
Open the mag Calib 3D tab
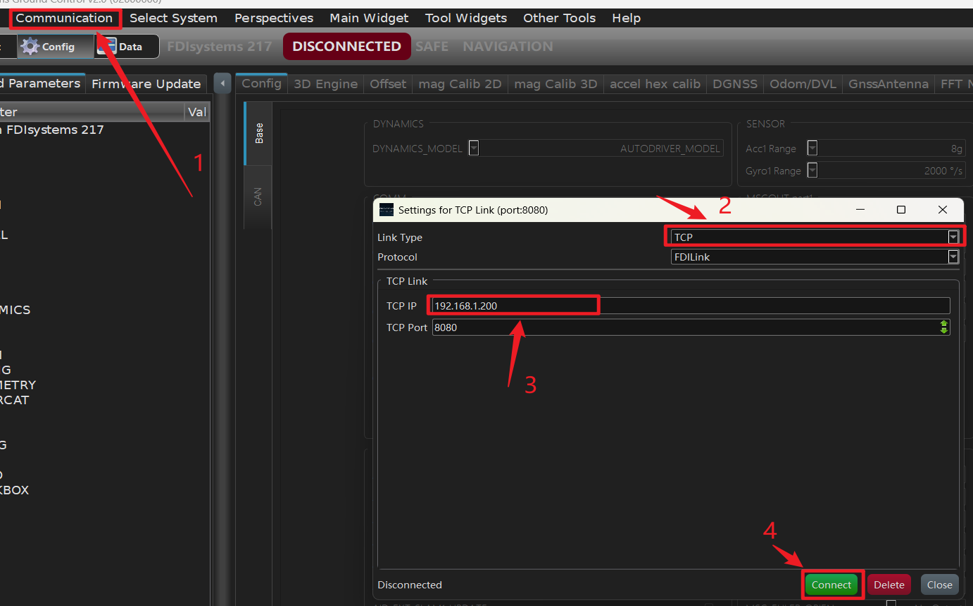(x=555, y=84)
